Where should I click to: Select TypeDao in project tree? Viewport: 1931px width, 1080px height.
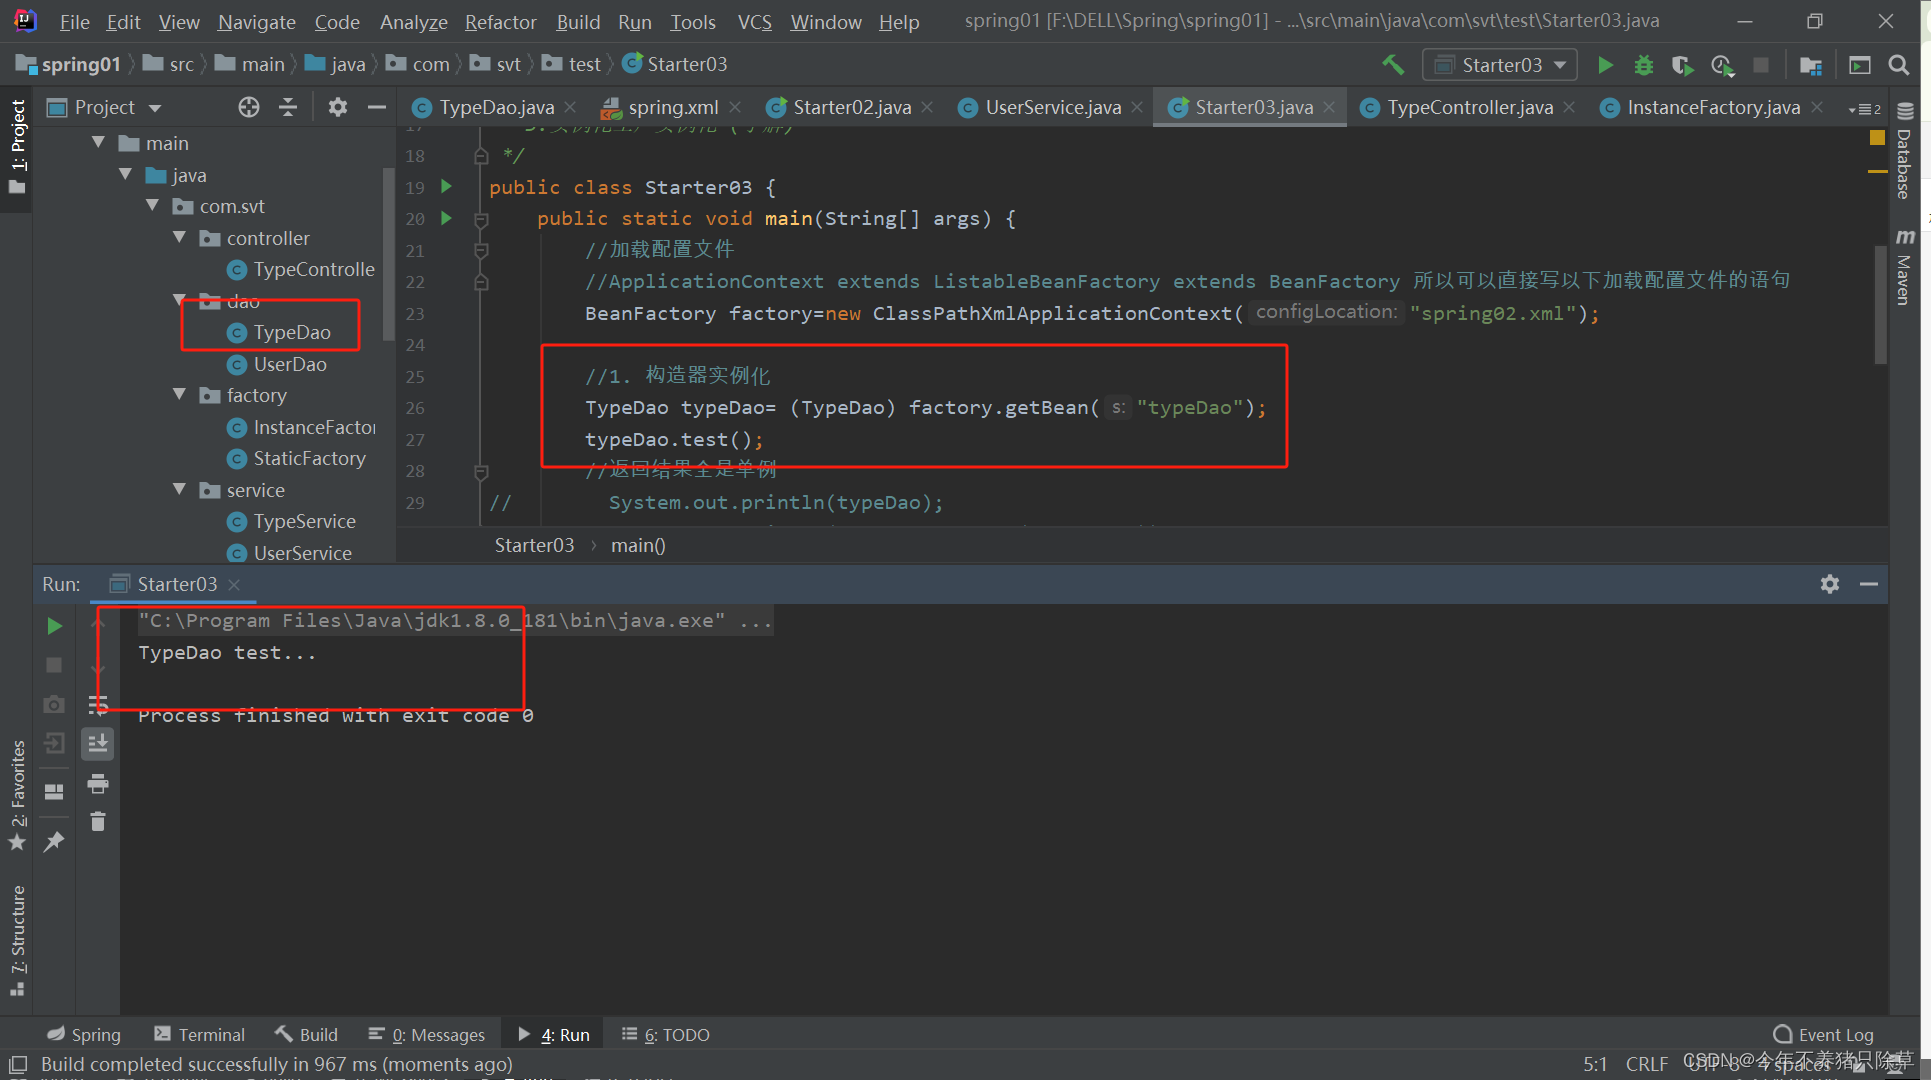(x=291, y=332)
